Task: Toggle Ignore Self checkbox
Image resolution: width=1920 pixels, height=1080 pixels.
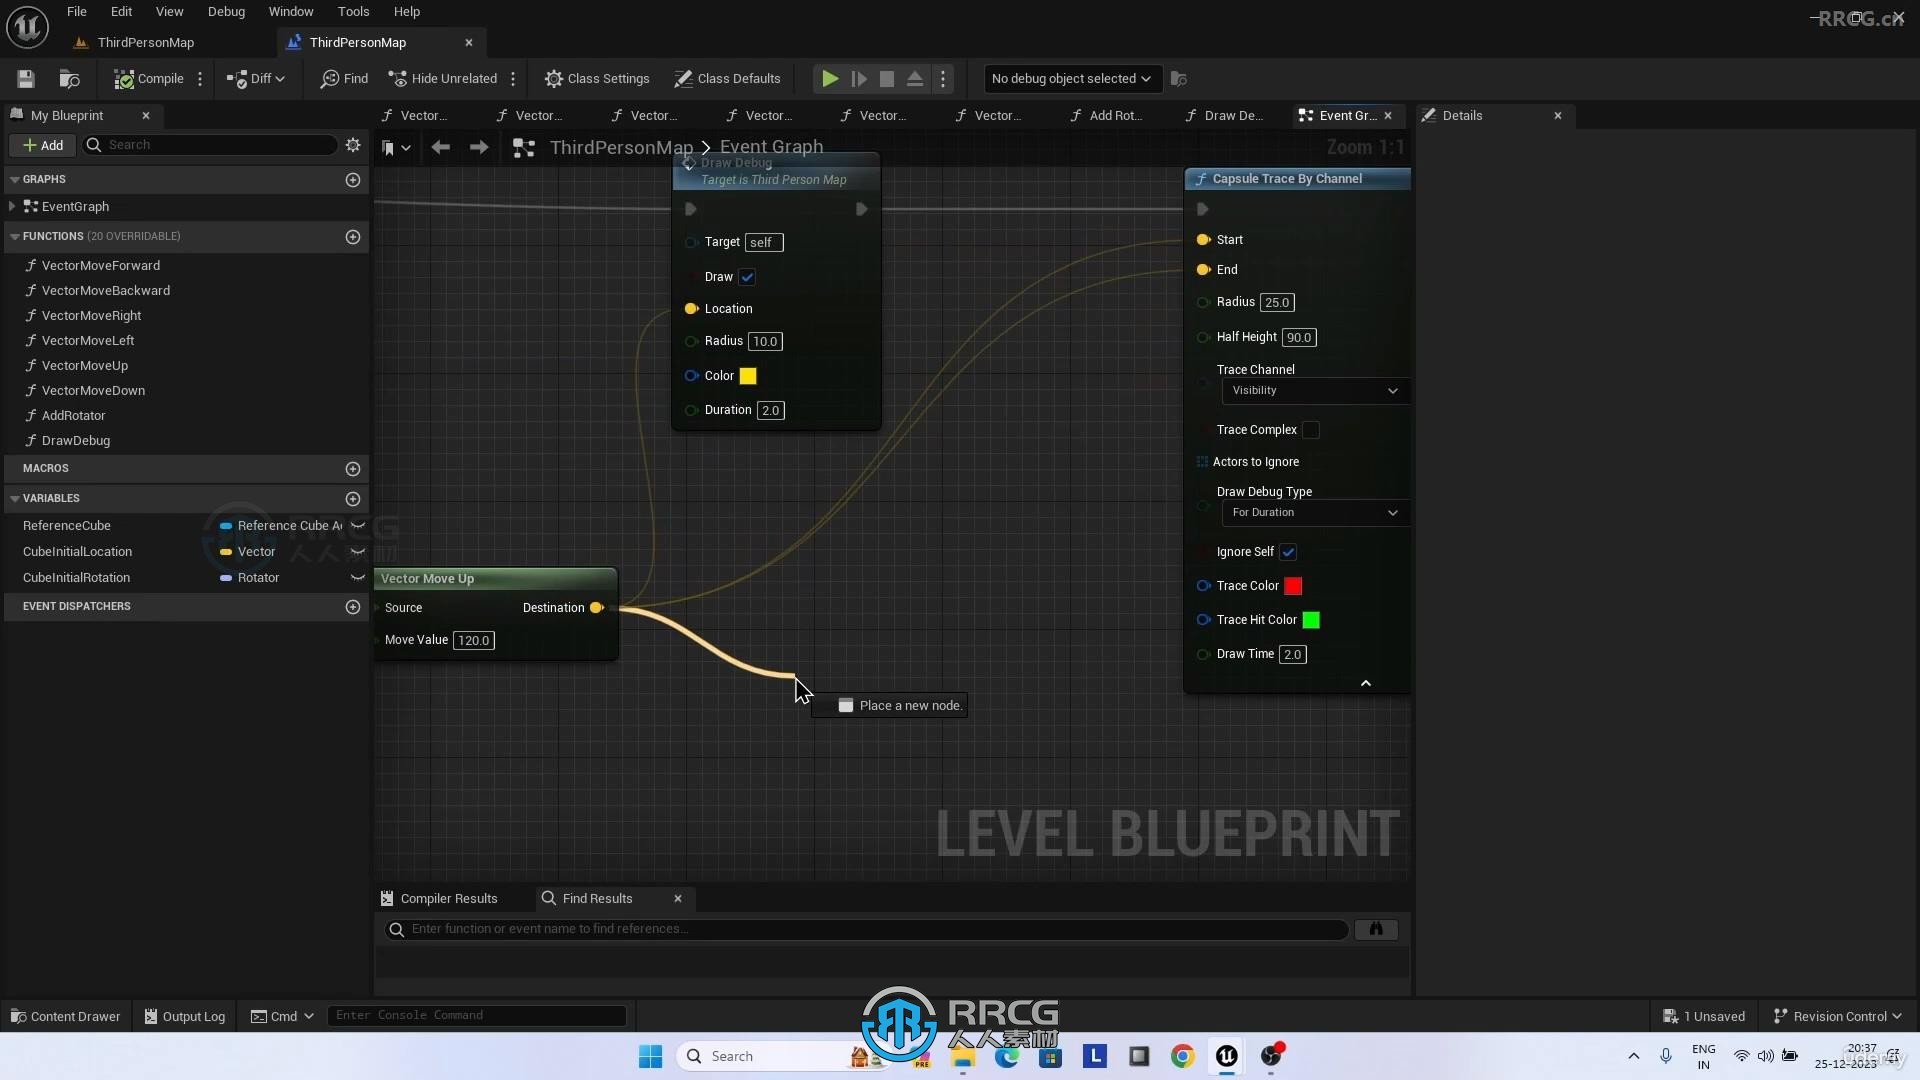Action: point(1288,552)
